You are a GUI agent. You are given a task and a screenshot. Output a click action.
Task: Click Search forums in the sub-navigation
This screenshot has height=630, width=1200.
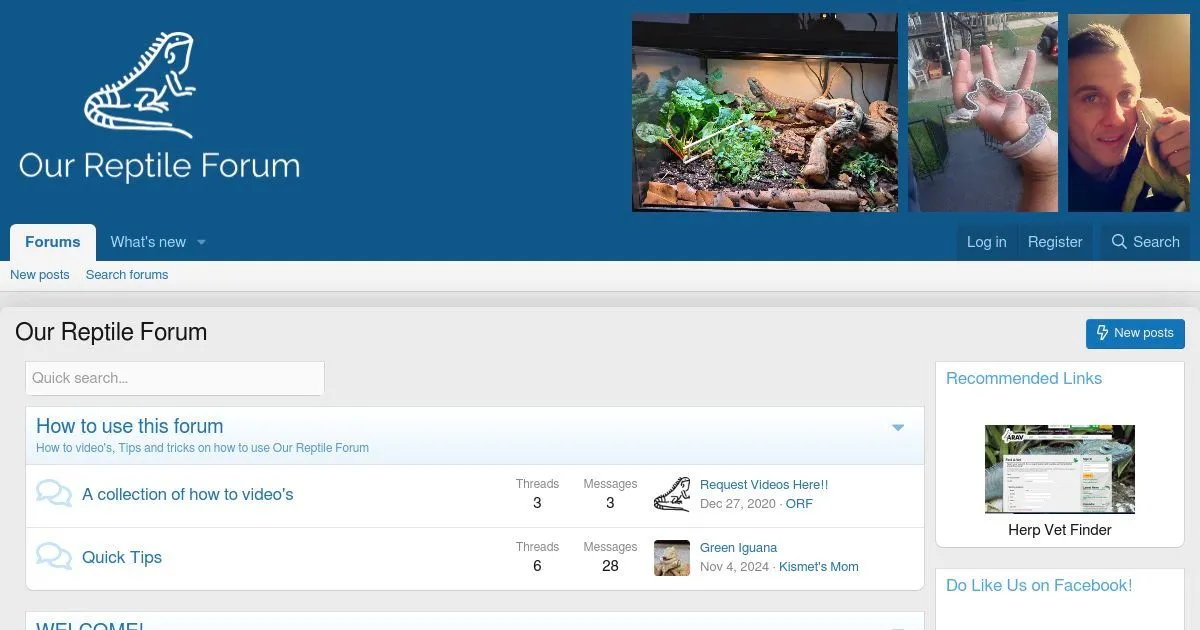pos(127,275)
